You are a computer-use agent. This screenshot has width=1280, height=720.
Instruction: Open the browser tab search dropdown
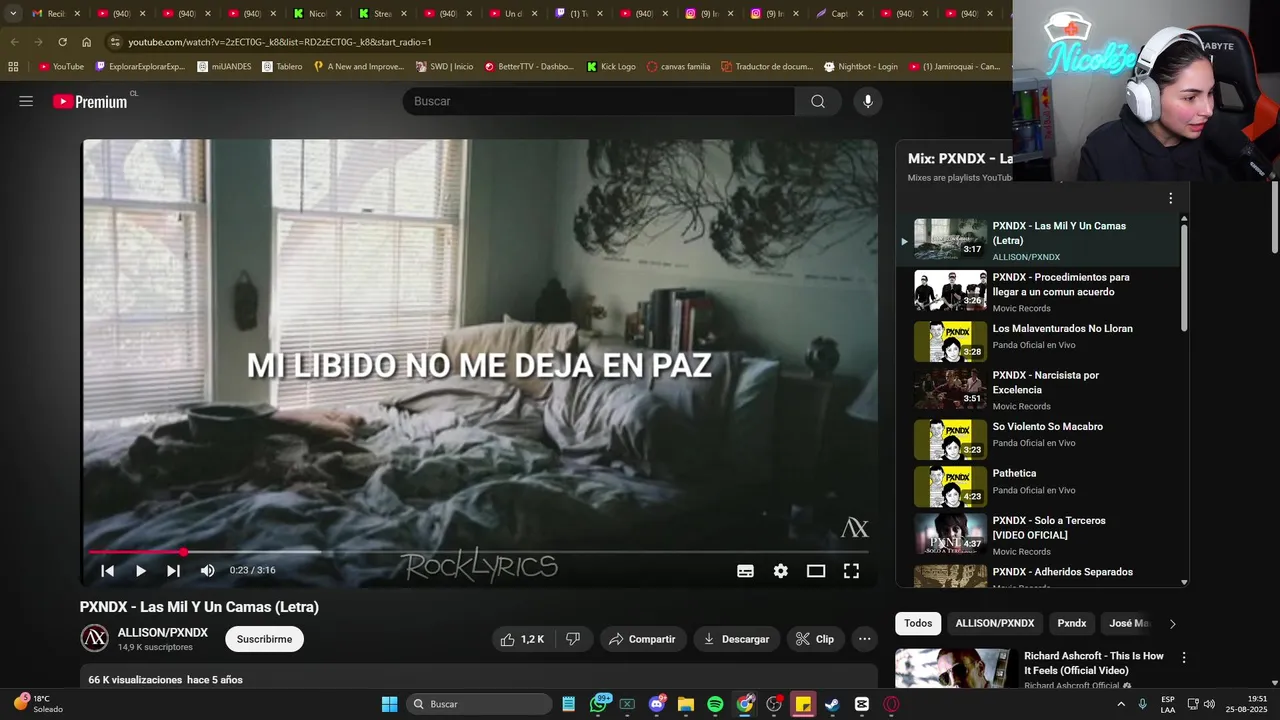[x=12, y=14]
